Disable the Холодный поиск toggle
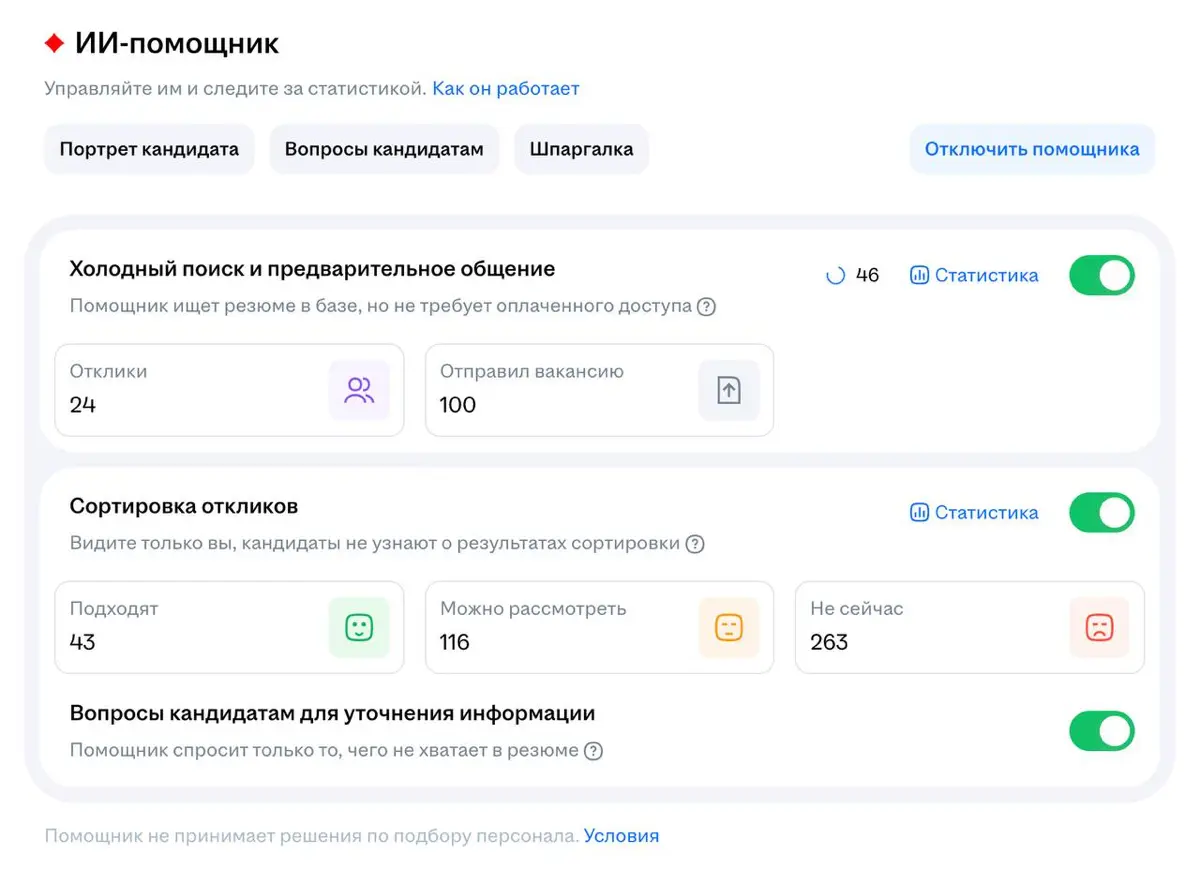1200x885 pixels. coord(1102,275)
